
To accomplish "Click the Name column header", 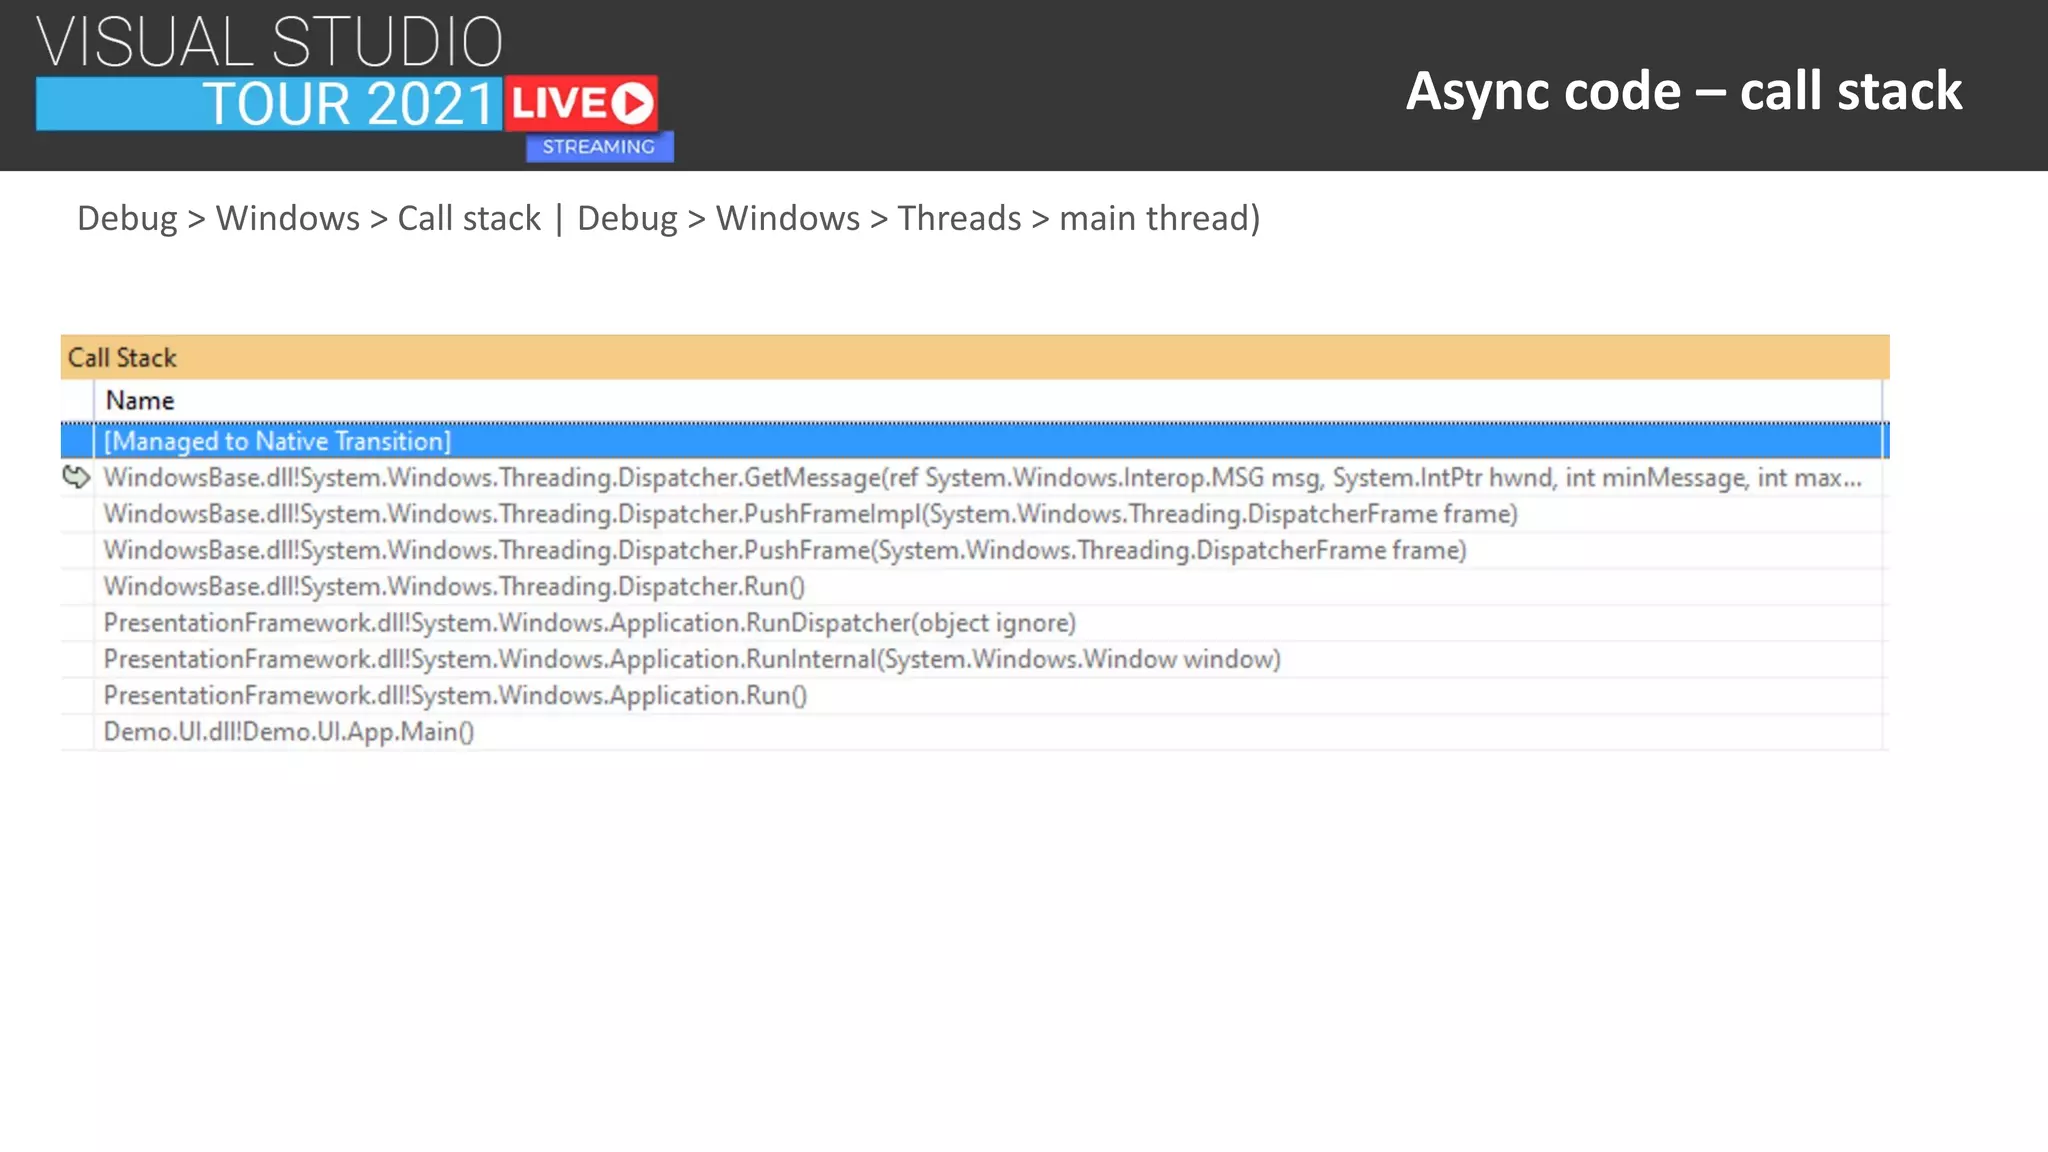I will pyautogui.click(x=988, y=401).
